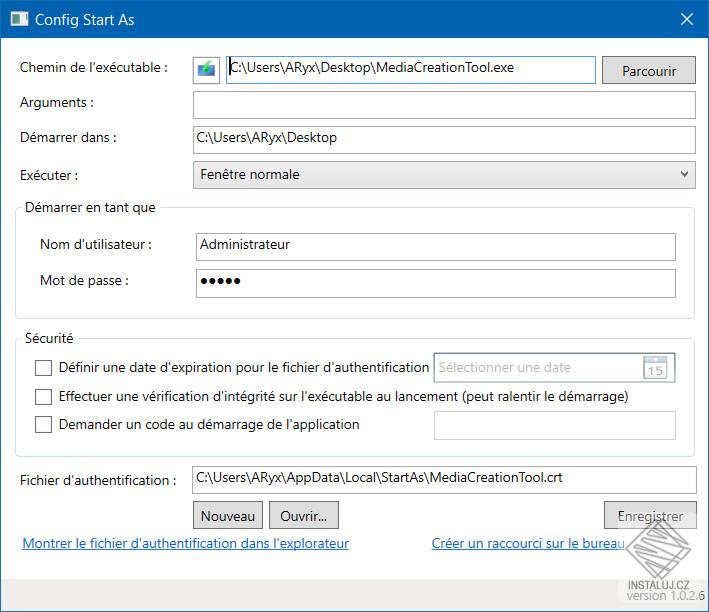The height and width of the screenshot is (612, 709).
Task: Click the executable icon beside the path field
Action: (x=206, y=70)
